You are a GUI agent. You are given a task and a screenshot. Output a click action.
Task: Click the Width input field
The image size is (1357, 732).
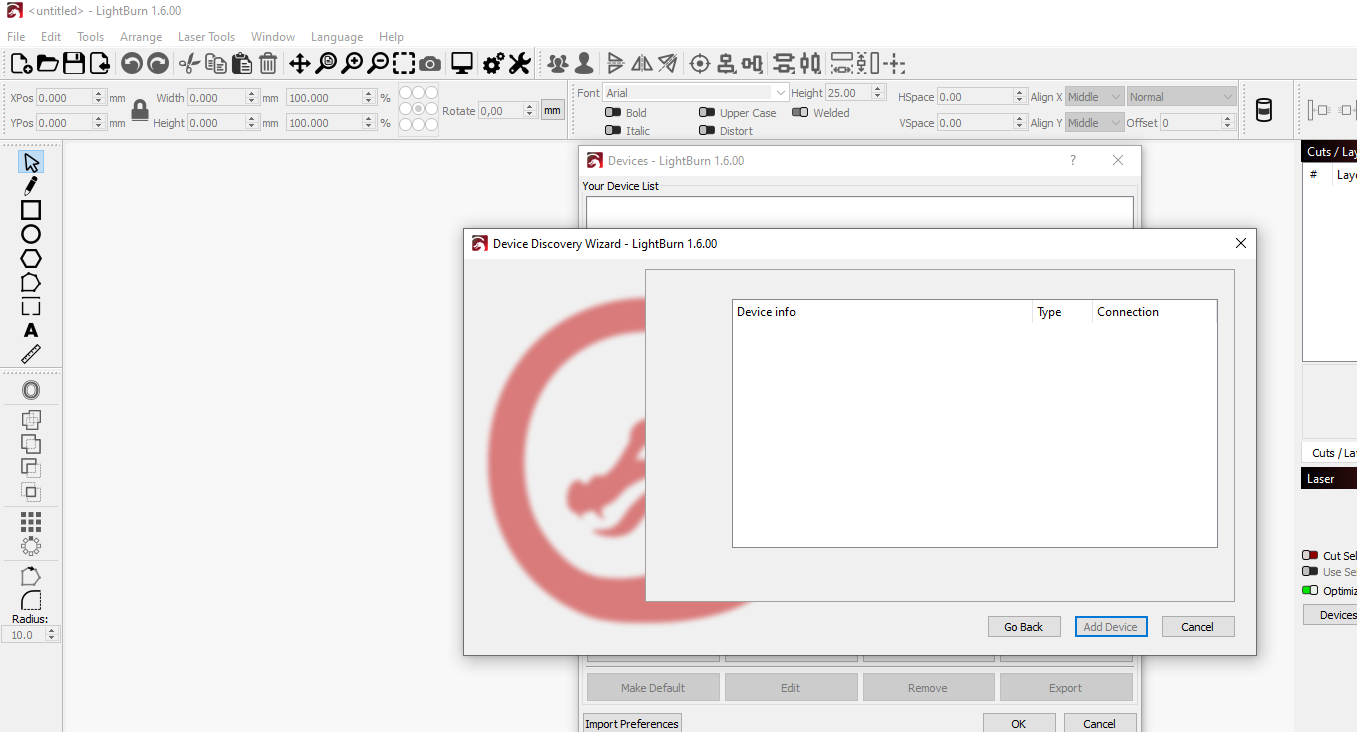point(223,98)
